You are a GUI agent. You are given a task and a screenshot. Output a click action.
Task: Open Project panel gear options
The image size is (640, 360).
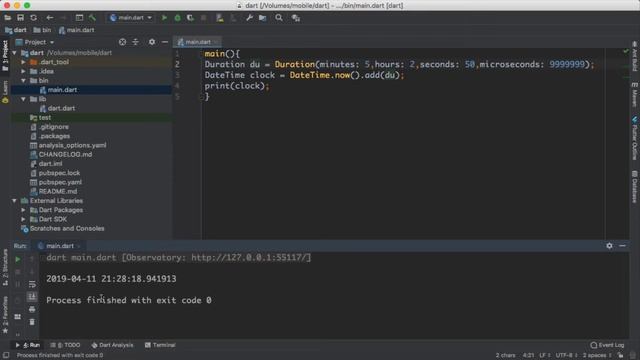tap(152, 42)
